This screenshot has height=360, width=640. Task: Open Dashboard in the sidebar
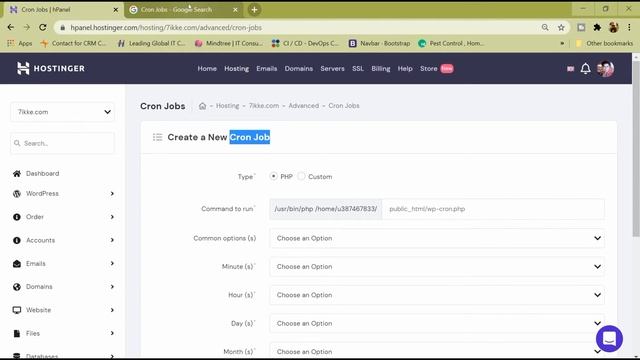pos(42,173)
